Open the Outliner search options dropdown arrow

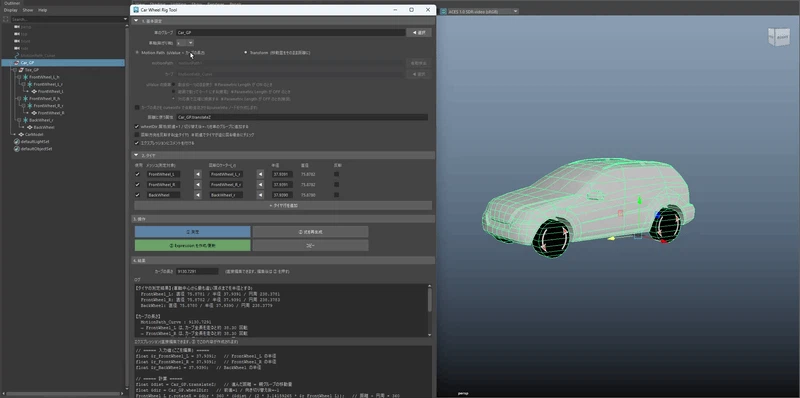(125, 19)
